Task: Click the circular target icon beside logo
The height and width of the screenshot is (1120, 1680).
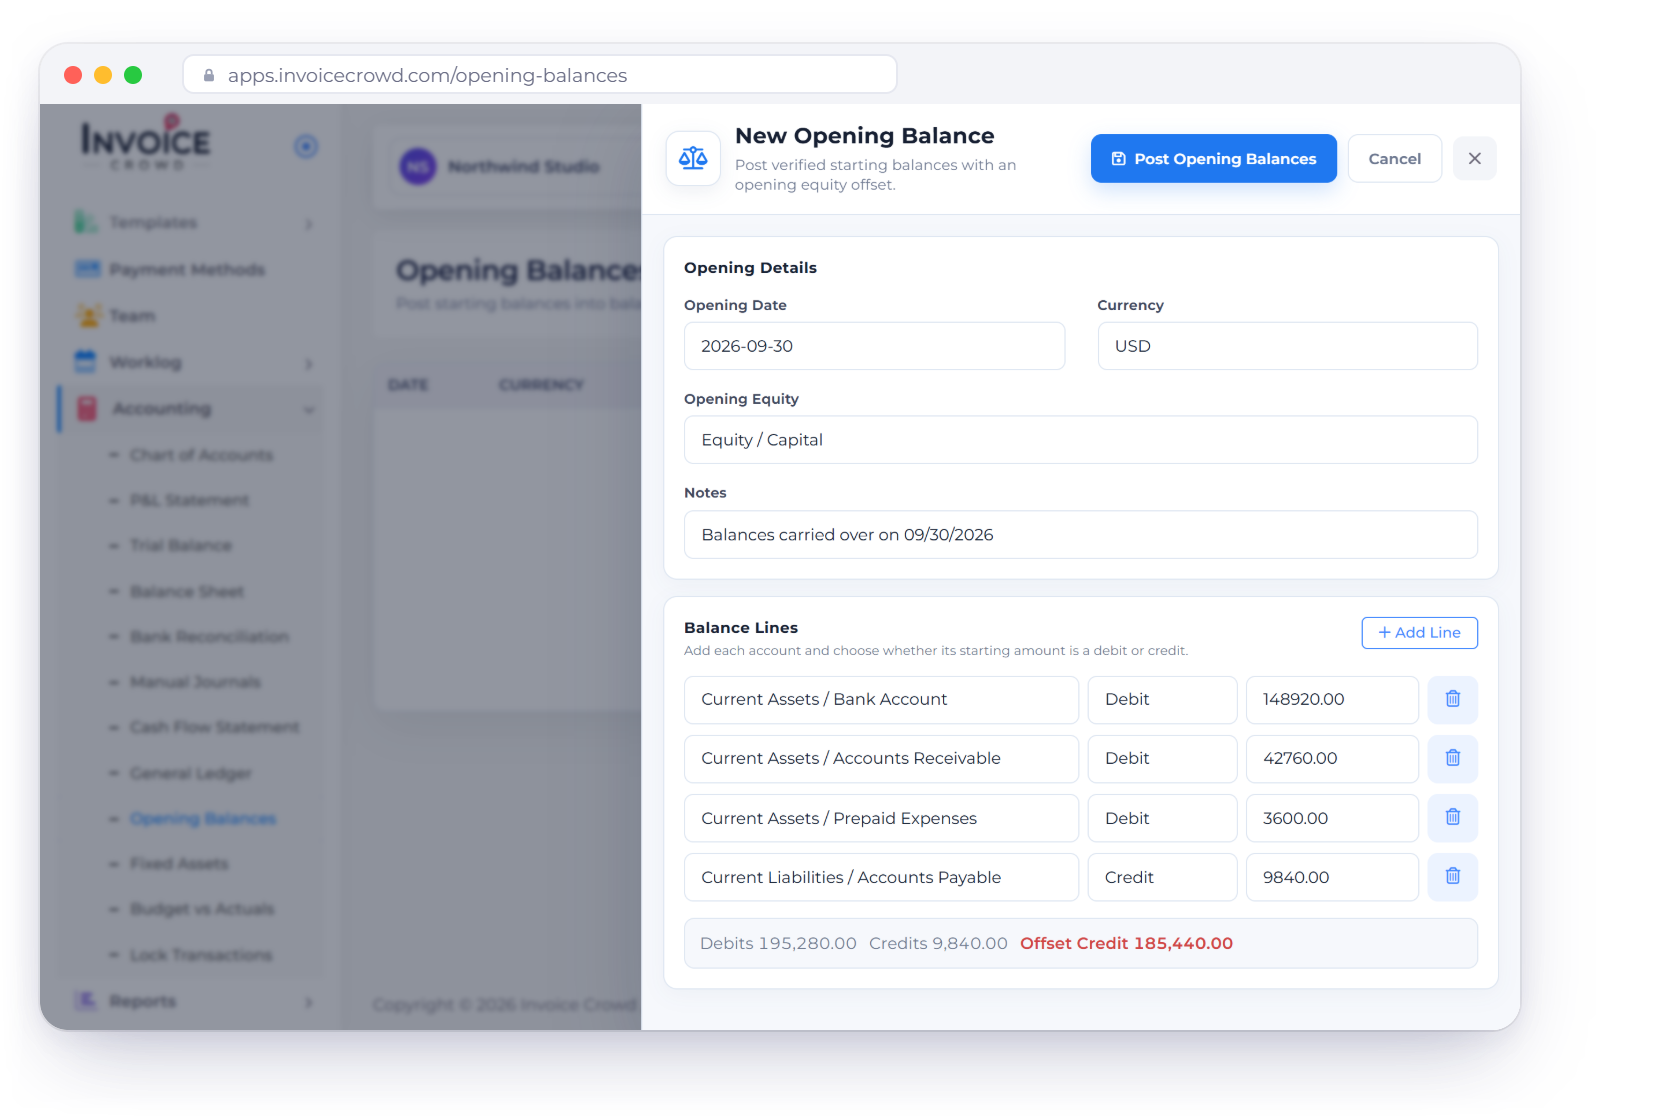Action: [x=306, y=147]
